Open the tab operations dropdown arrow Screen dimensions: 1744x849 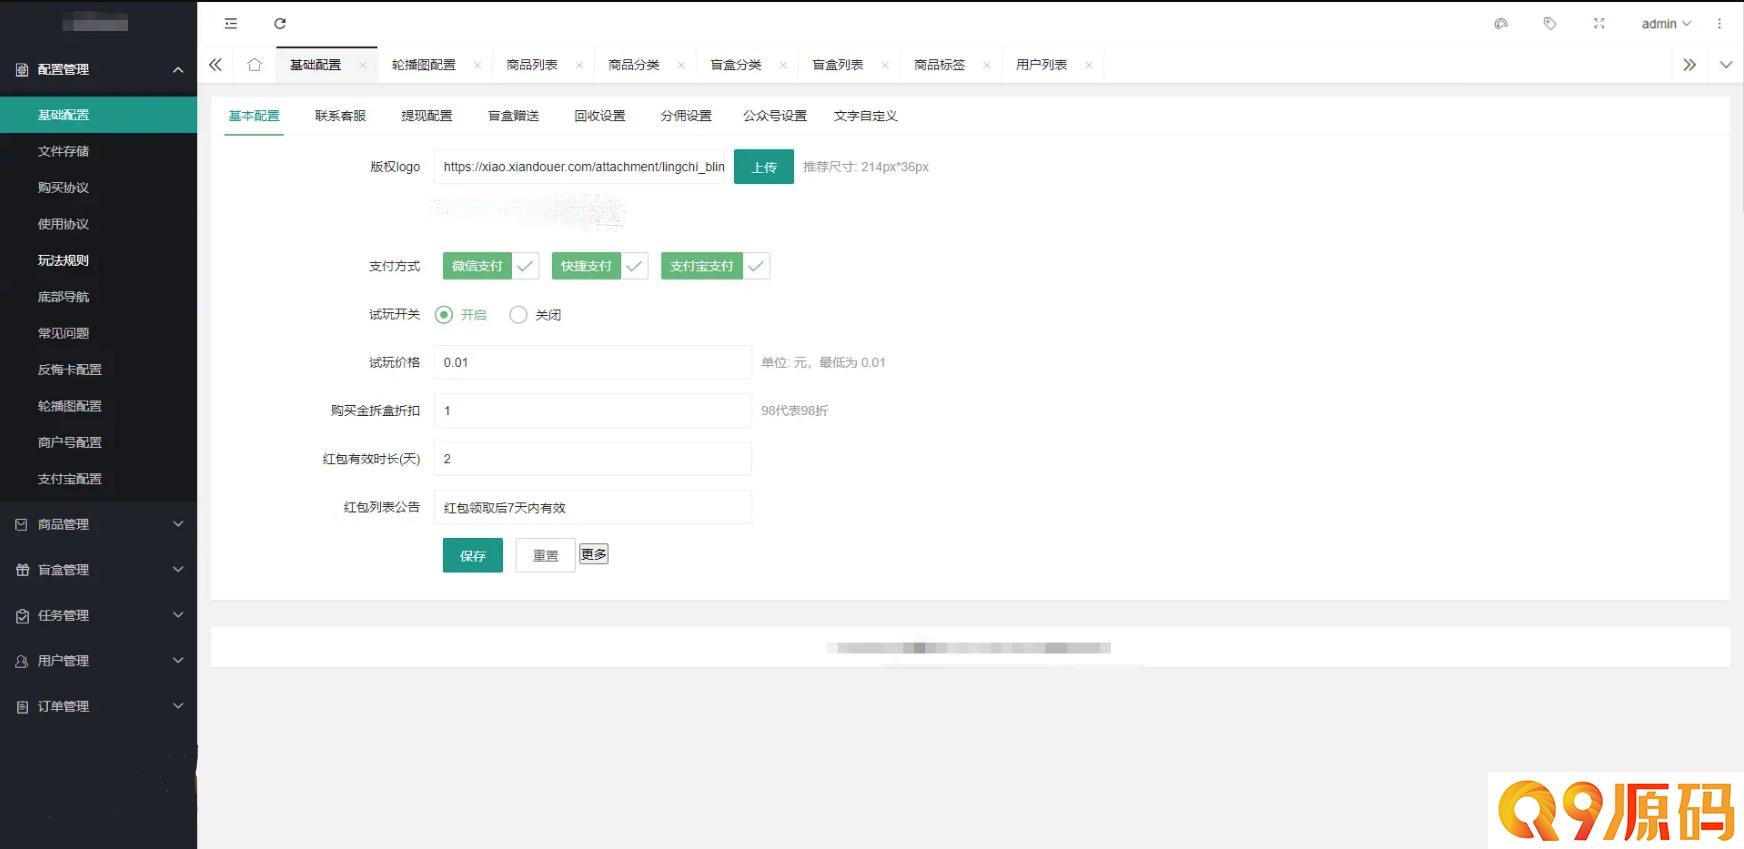click(1726, 64)
